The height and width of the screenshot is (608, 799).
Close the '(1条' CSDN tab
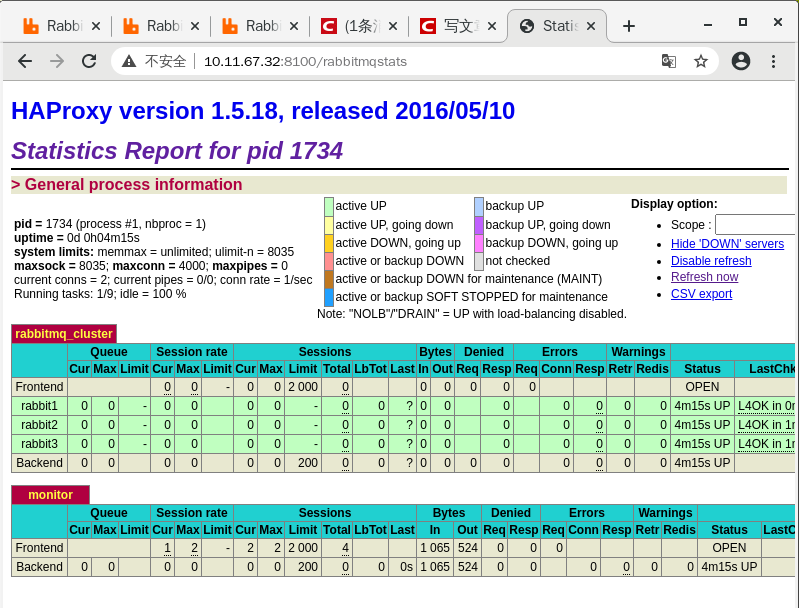click(x=392, y=26)
